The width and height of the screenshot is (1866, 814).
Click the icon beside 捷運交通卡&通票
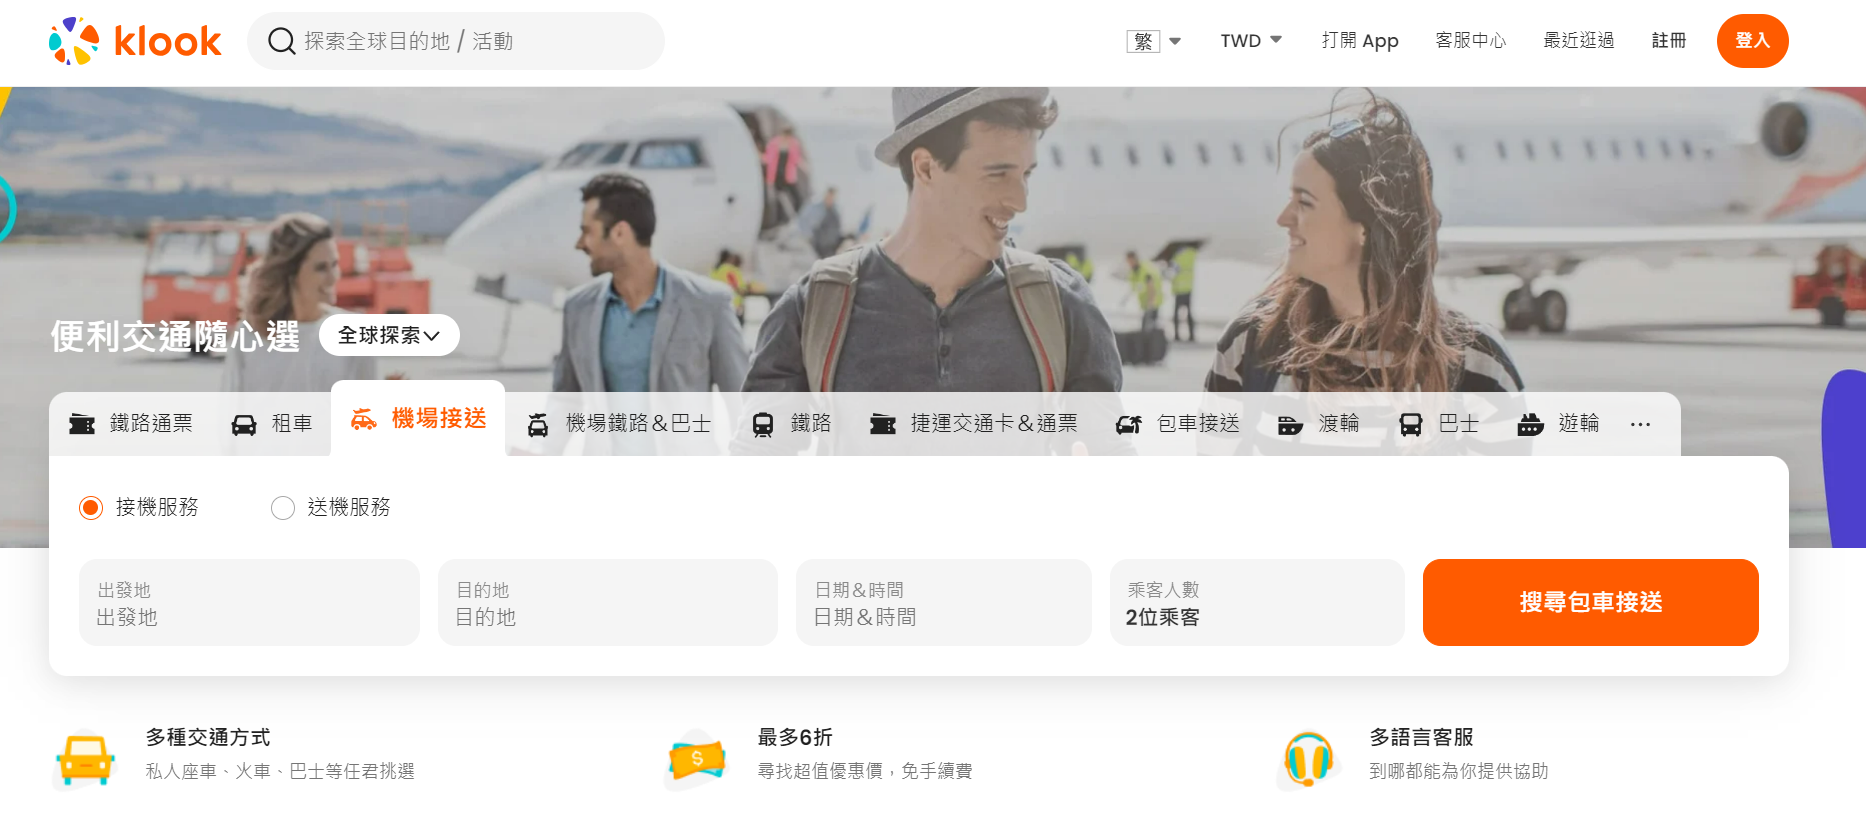(x=883, y=424)
